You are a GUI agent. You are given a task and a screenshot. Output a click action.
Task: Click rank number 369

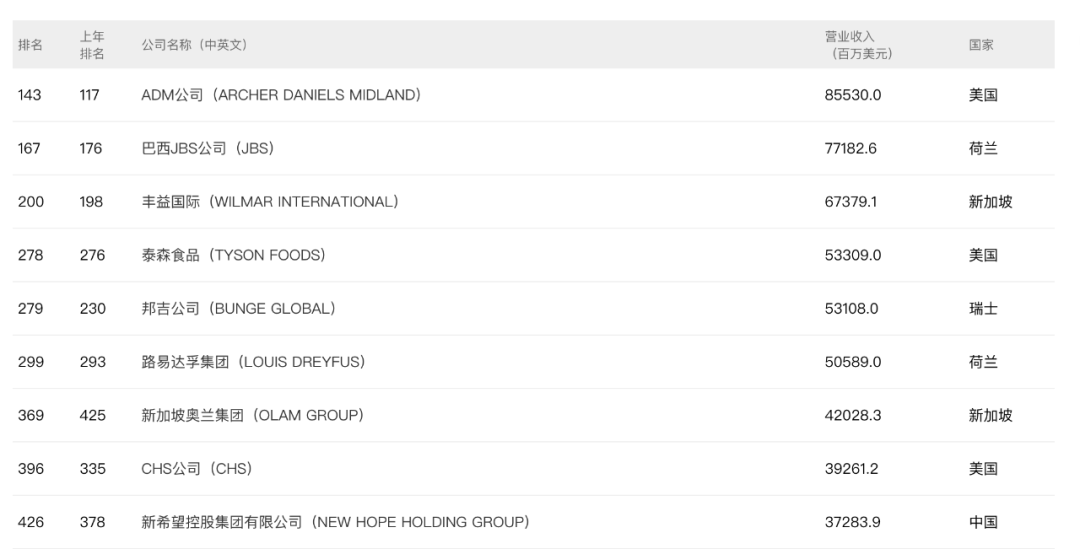point(30,415)
